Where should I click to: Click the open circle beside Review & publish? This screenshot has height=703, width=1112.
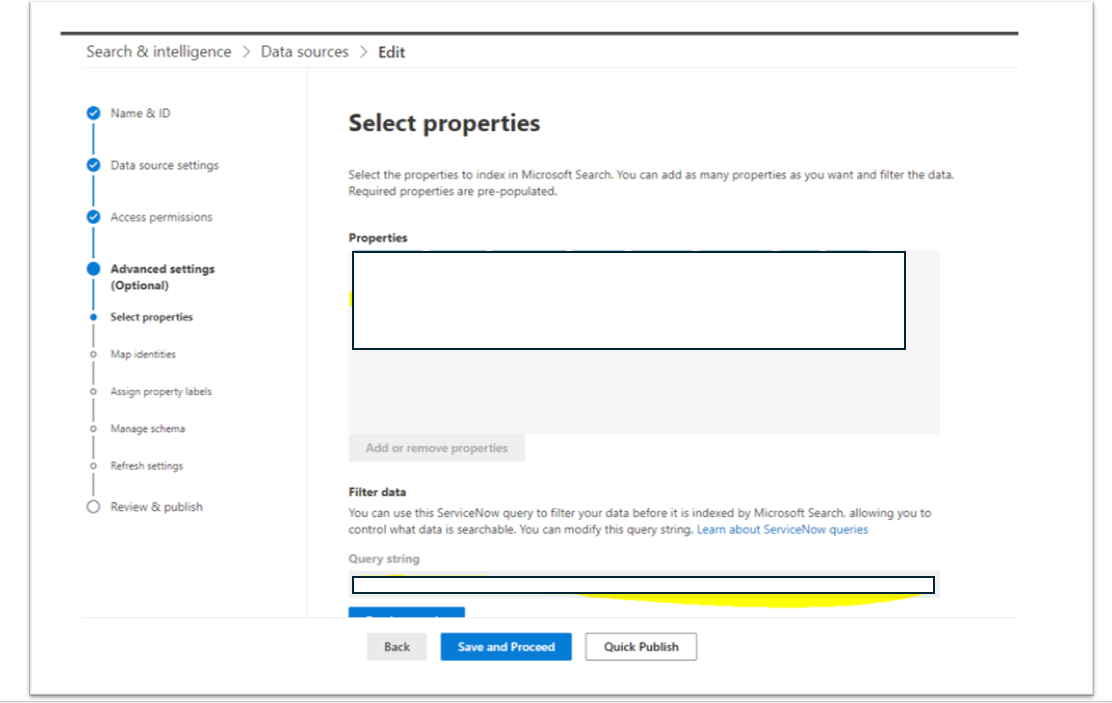pyautogui.click(x=93, y=507)
